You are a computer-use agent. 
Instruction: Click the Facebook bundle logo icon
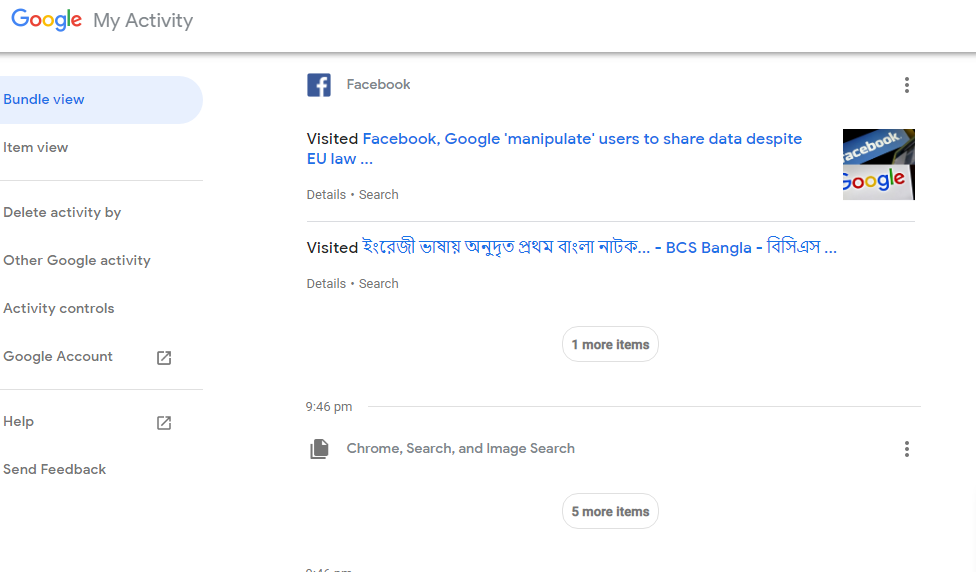click(319, 85)
